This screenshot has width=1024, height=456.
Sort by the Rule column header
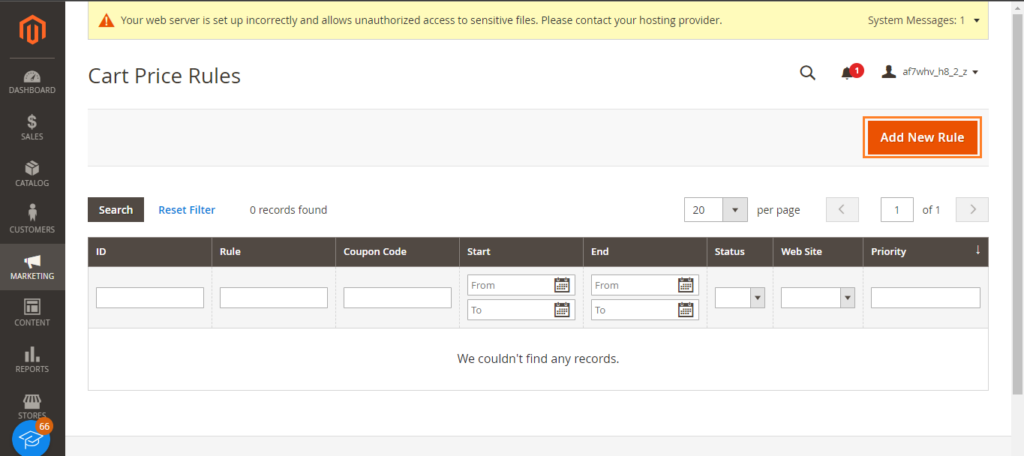pyautogui.click(x=274, y=252)
